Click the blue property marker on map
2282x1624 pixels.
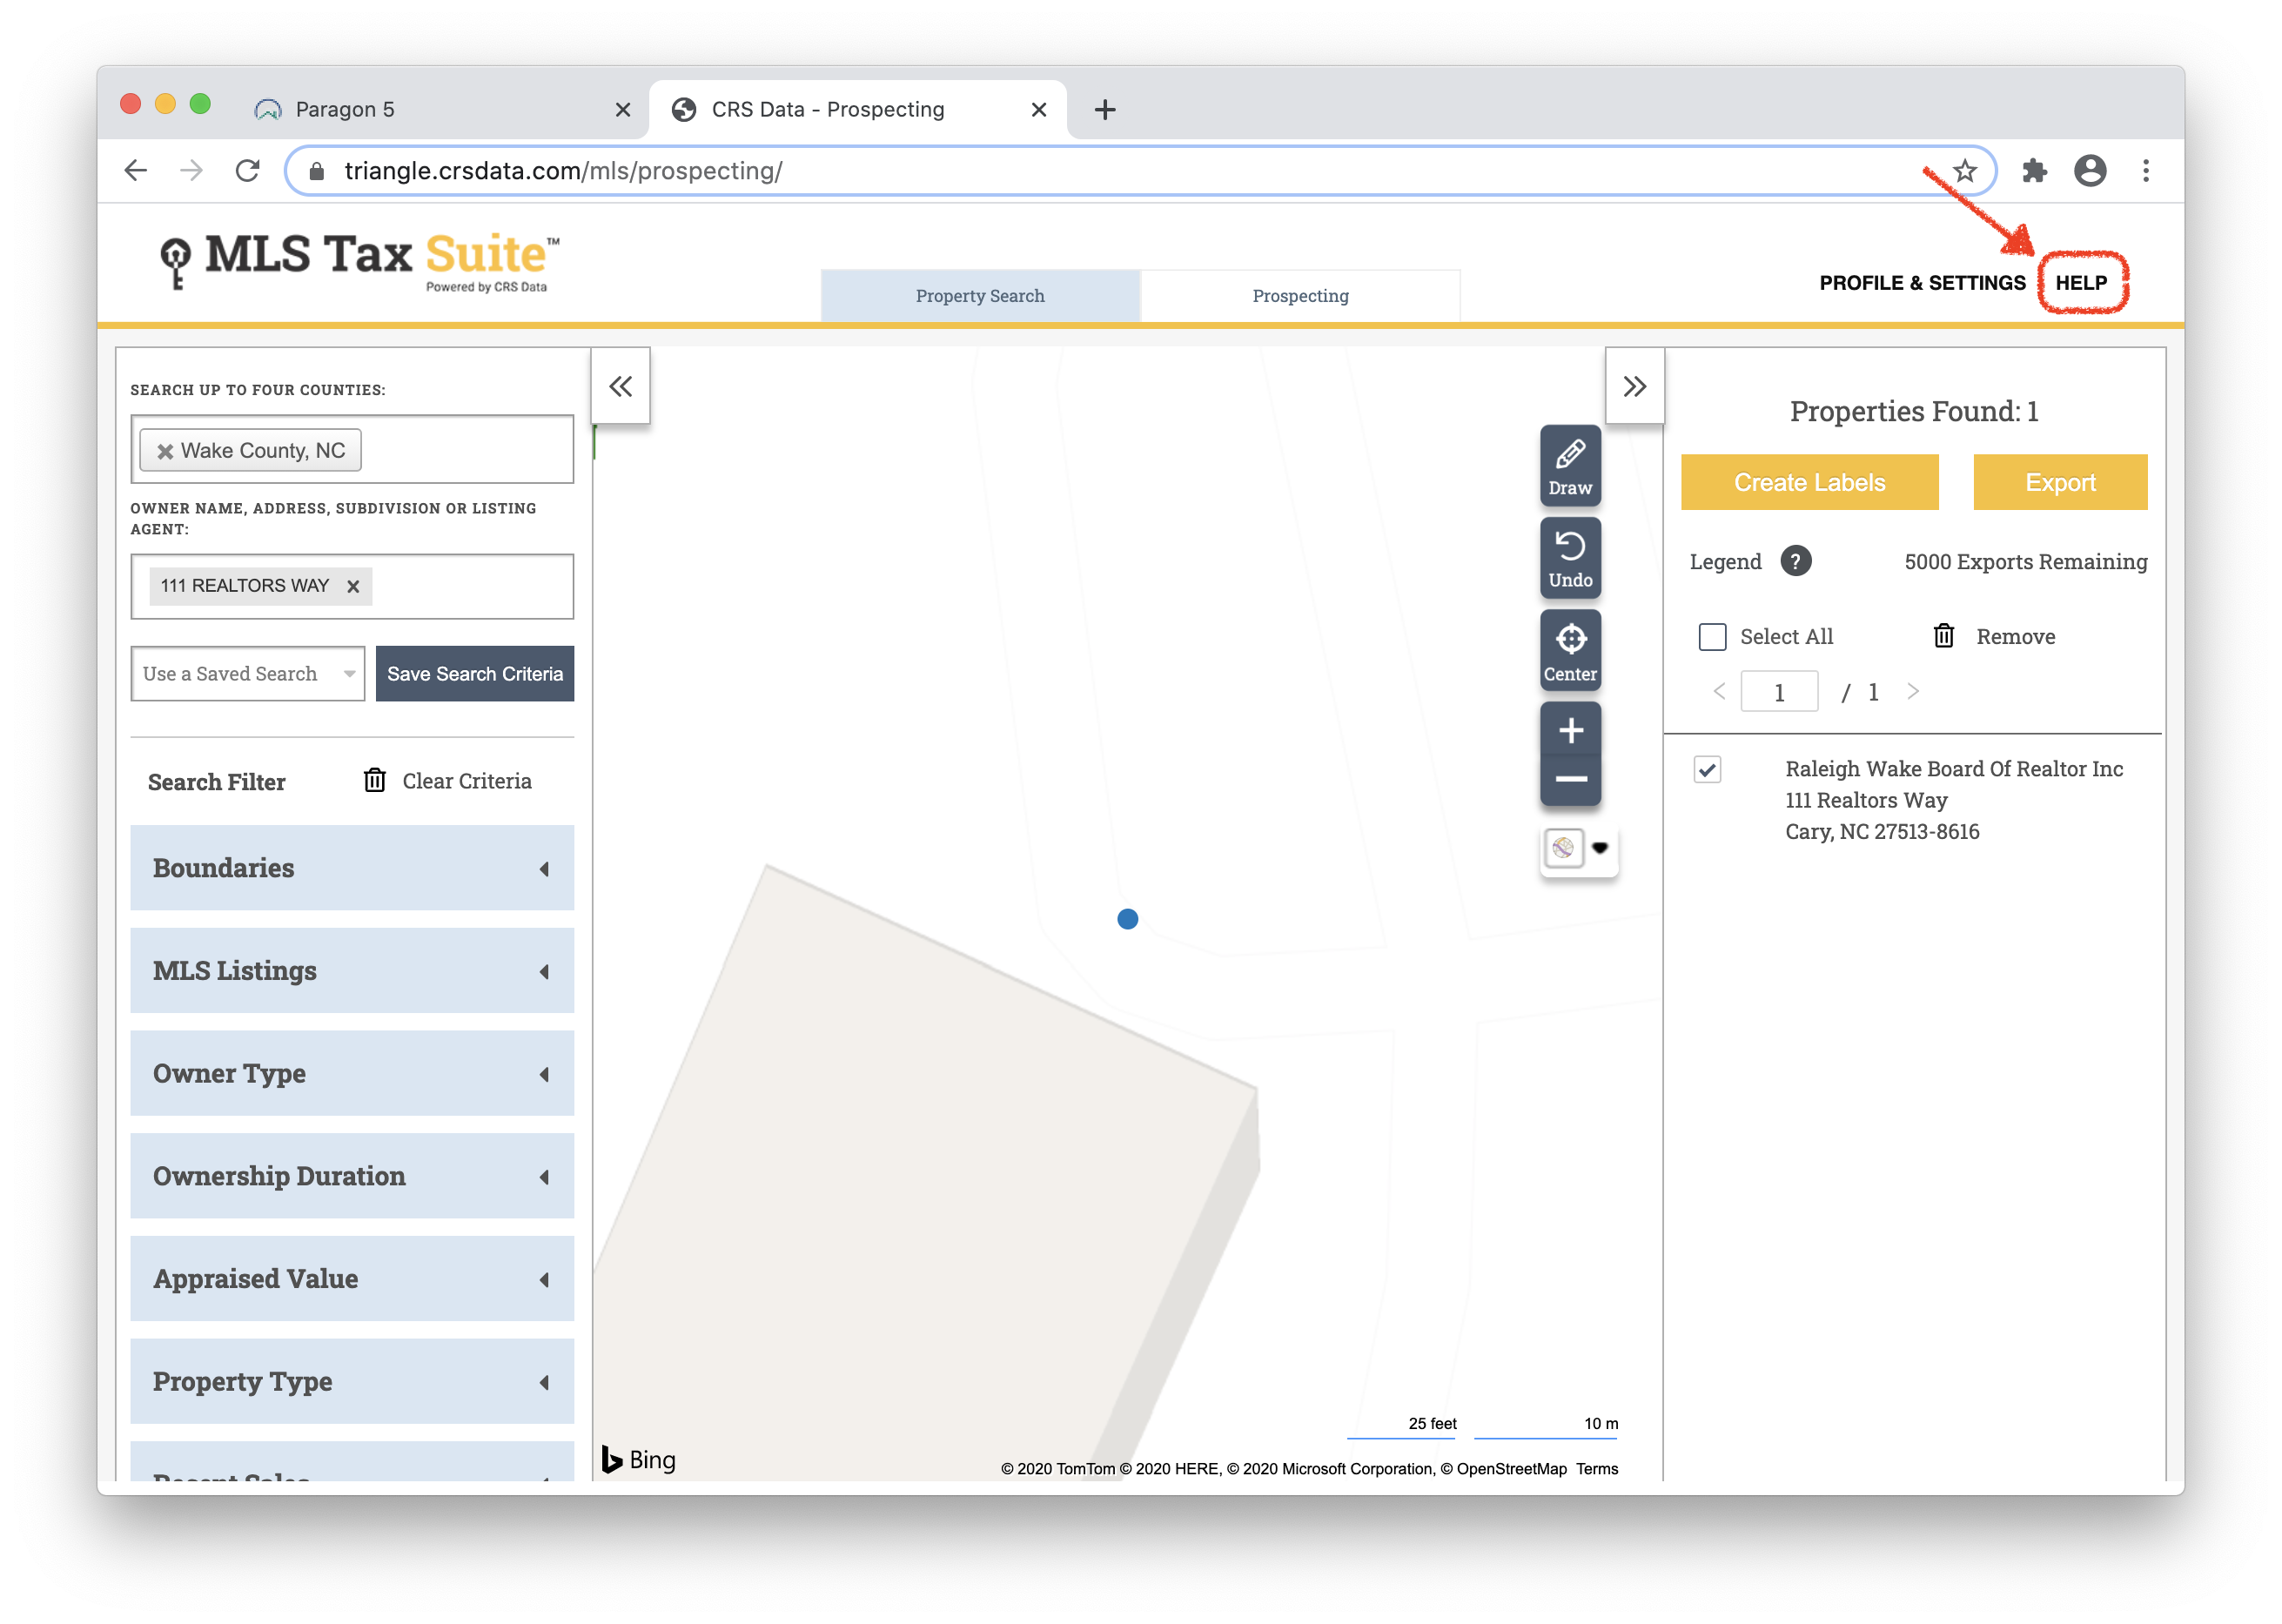[x=1127, y=918]
